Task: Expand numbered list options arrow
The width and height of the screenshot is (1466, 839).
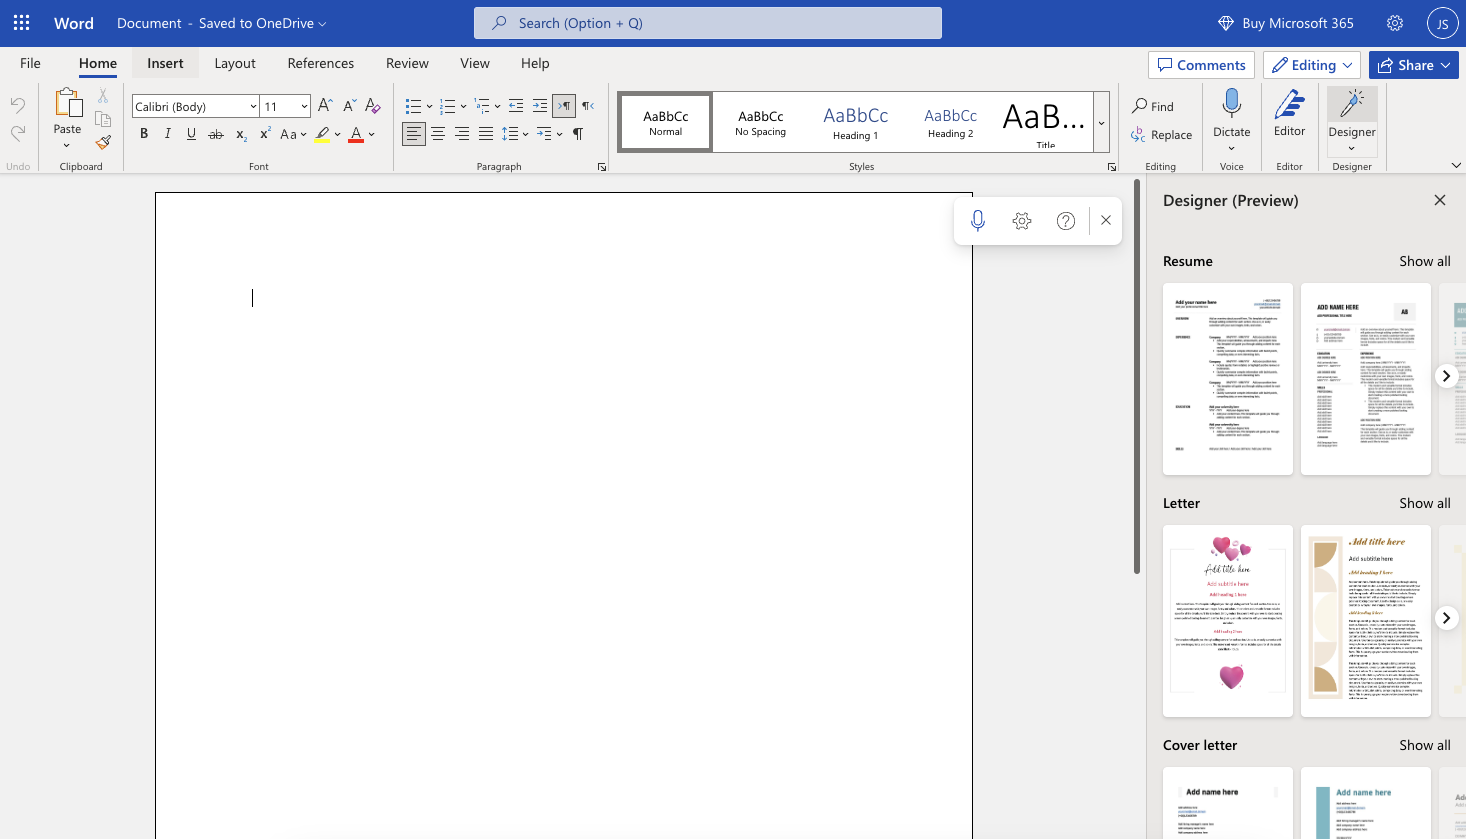Action: (464, 106)
